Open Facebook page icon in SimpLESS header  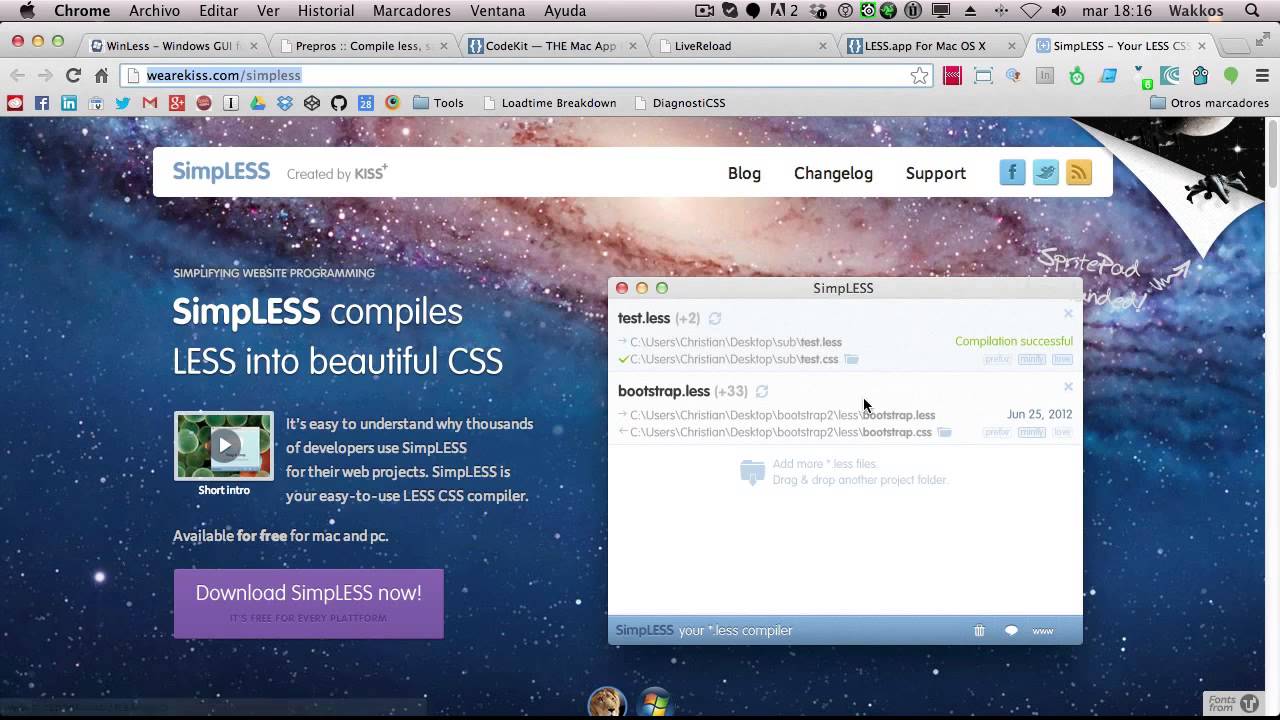point(1012,173)
